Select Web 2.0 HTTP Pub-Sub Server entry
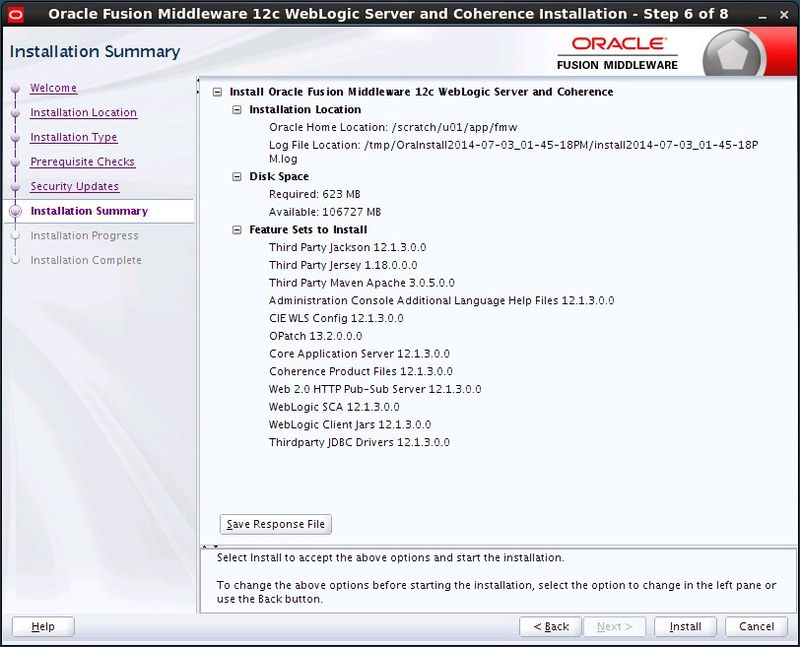The image size is (800, 647). (x=375, y=389)
